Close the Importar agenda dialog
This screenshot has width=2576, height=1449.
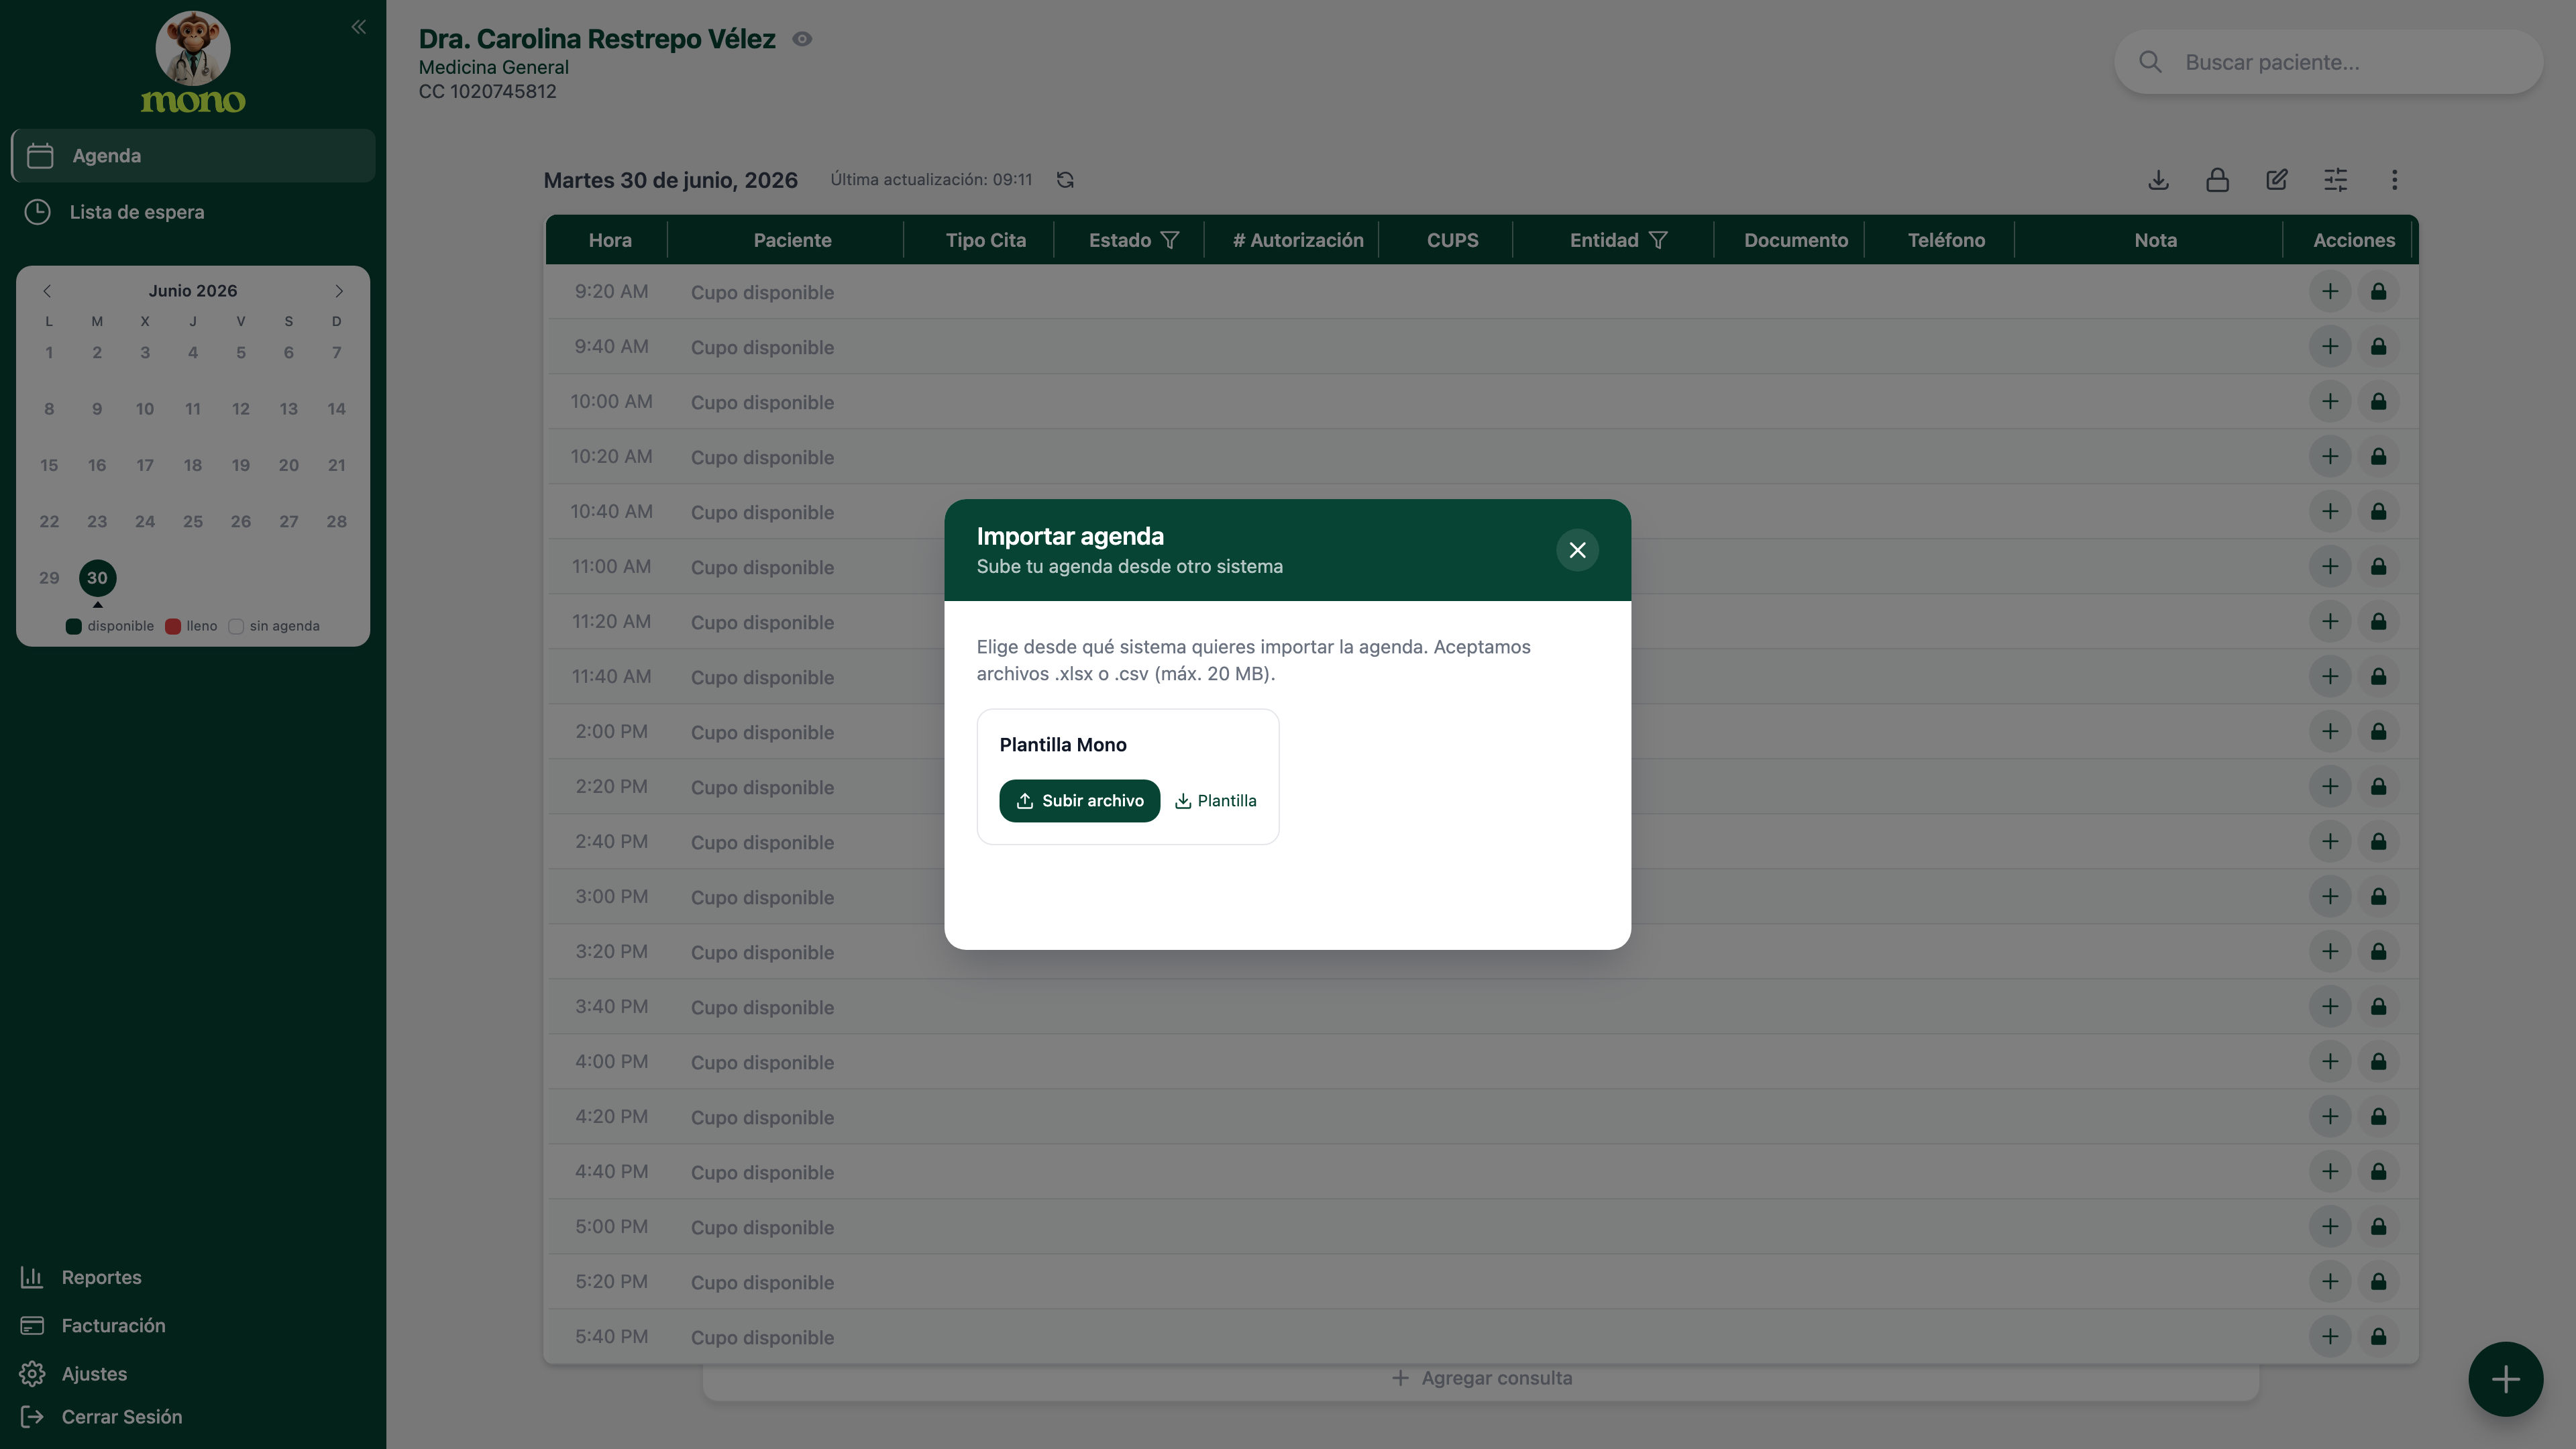coord(1577,550)
